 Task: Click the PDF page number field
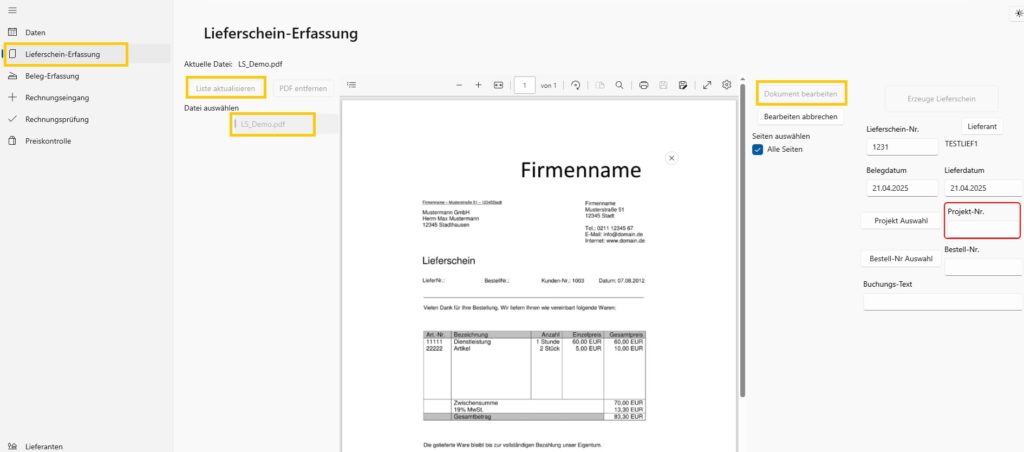[524, 86]
